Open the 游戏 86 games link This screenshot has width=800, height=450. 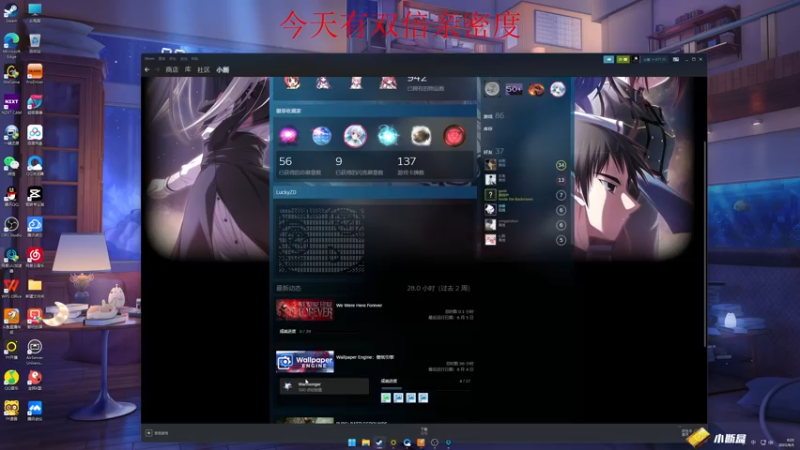point(493,116)
